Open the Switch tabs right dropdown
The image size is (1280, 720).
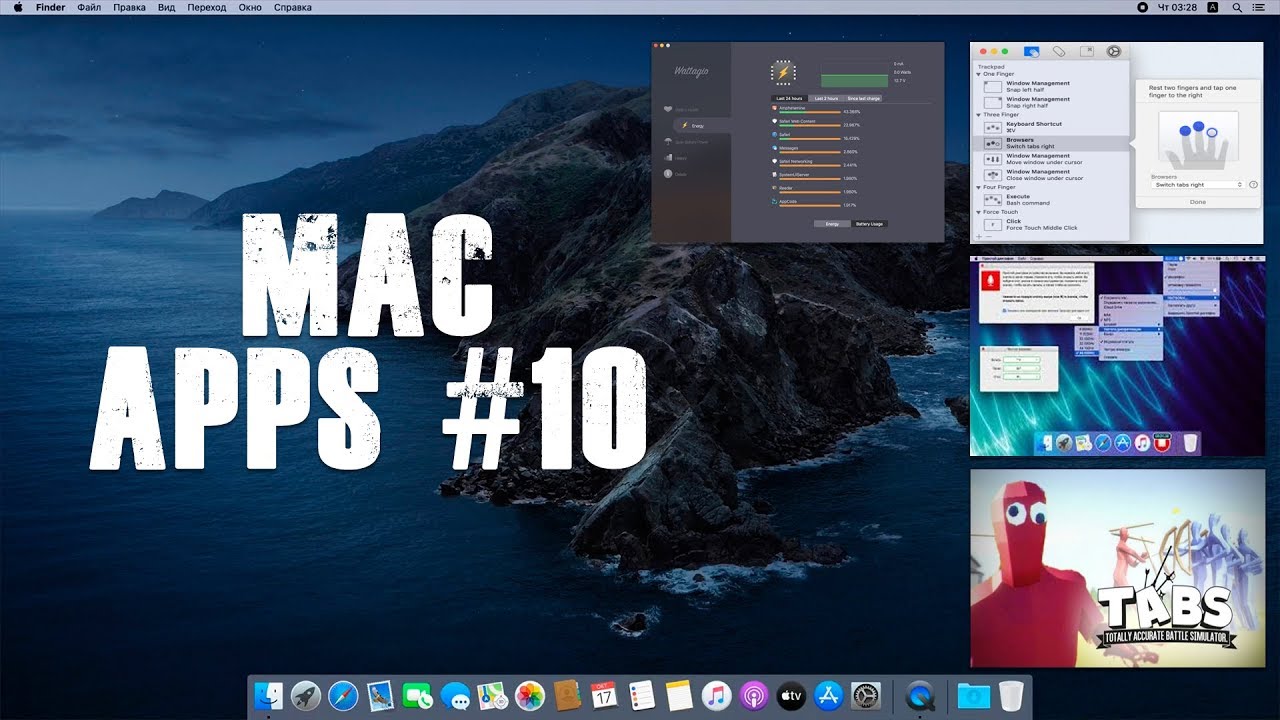tap(1197, 185)
